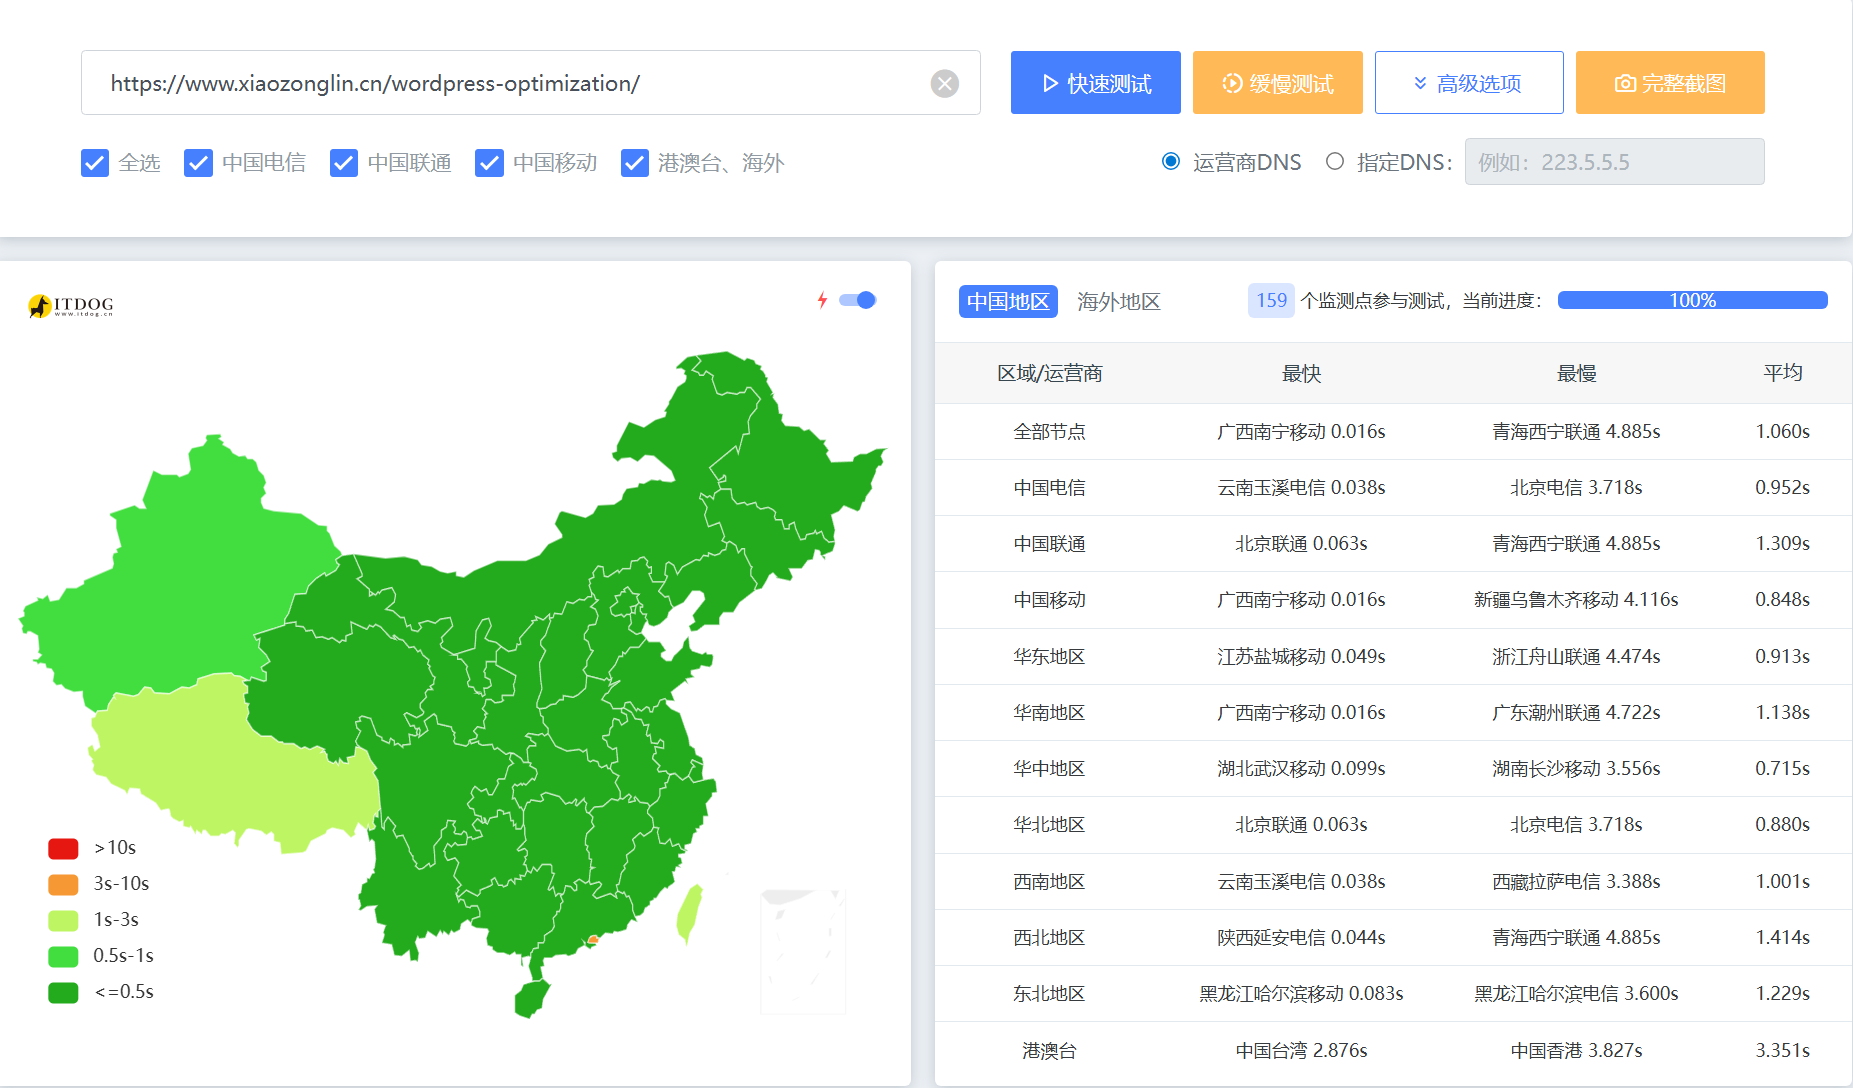Launch the 缓慢测试 slow test

(1277, 82)
